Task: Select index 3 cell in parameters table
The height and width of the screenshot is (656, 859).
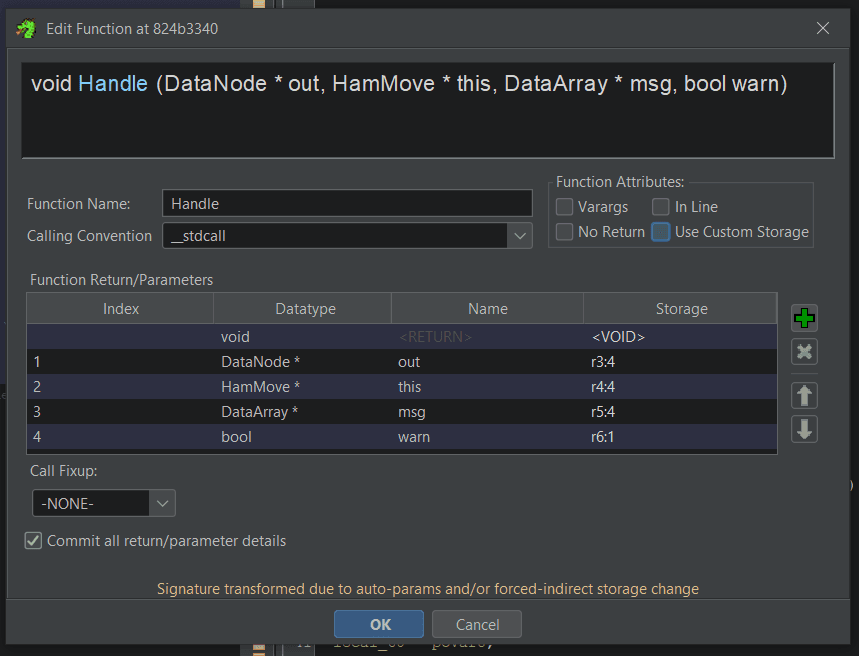Action: pyautogui.click(x=121, y=412)
